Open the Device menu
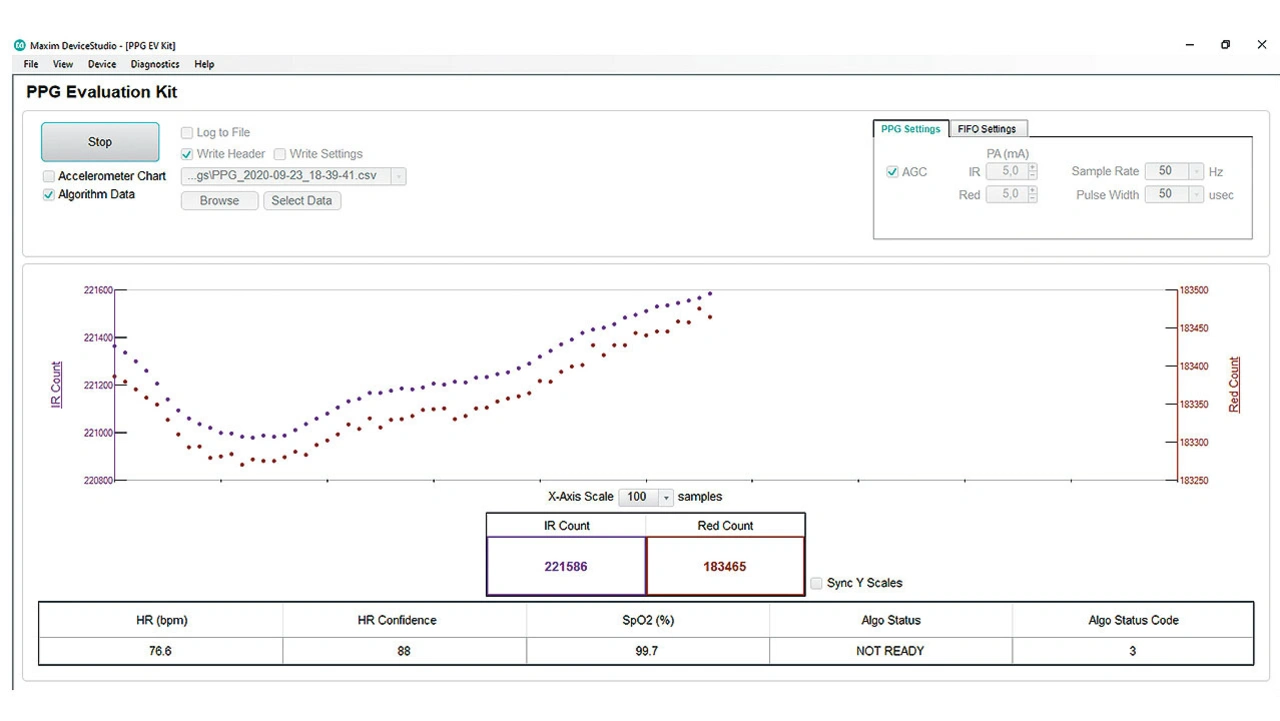The height and width of the screenshot is (721, 1280). point(102,64)
